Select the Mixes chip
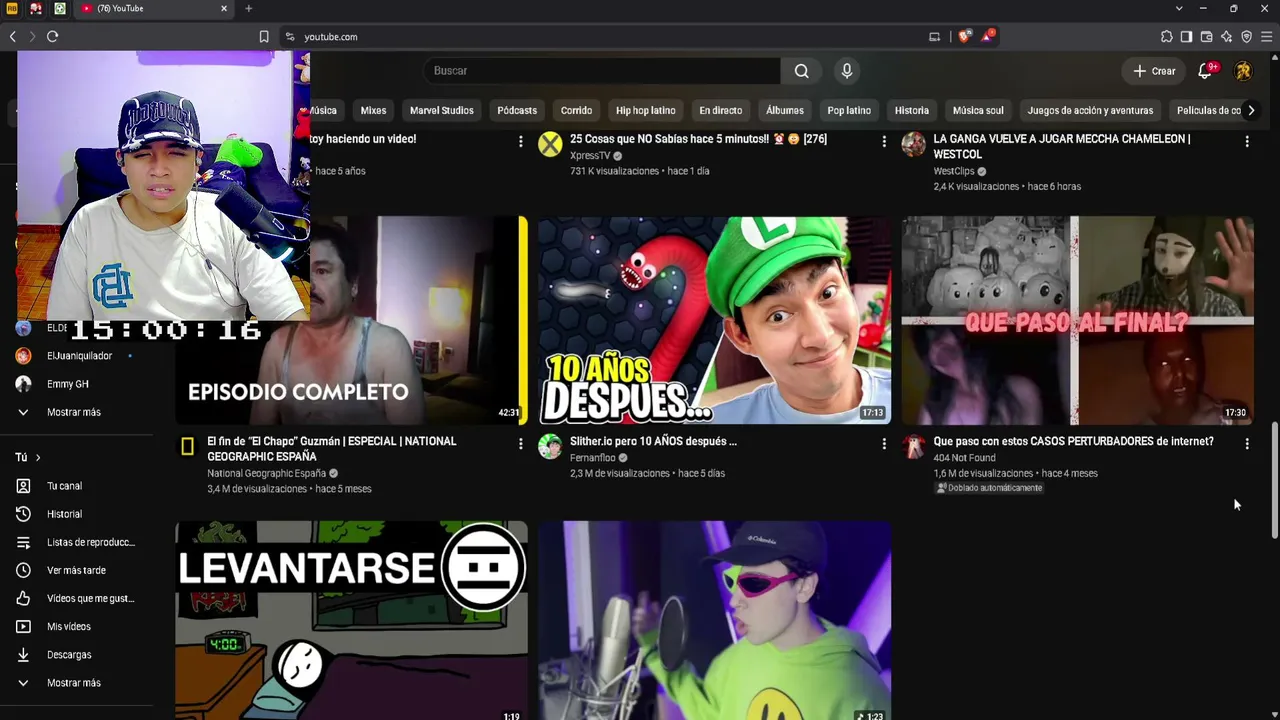 [373, 110]
